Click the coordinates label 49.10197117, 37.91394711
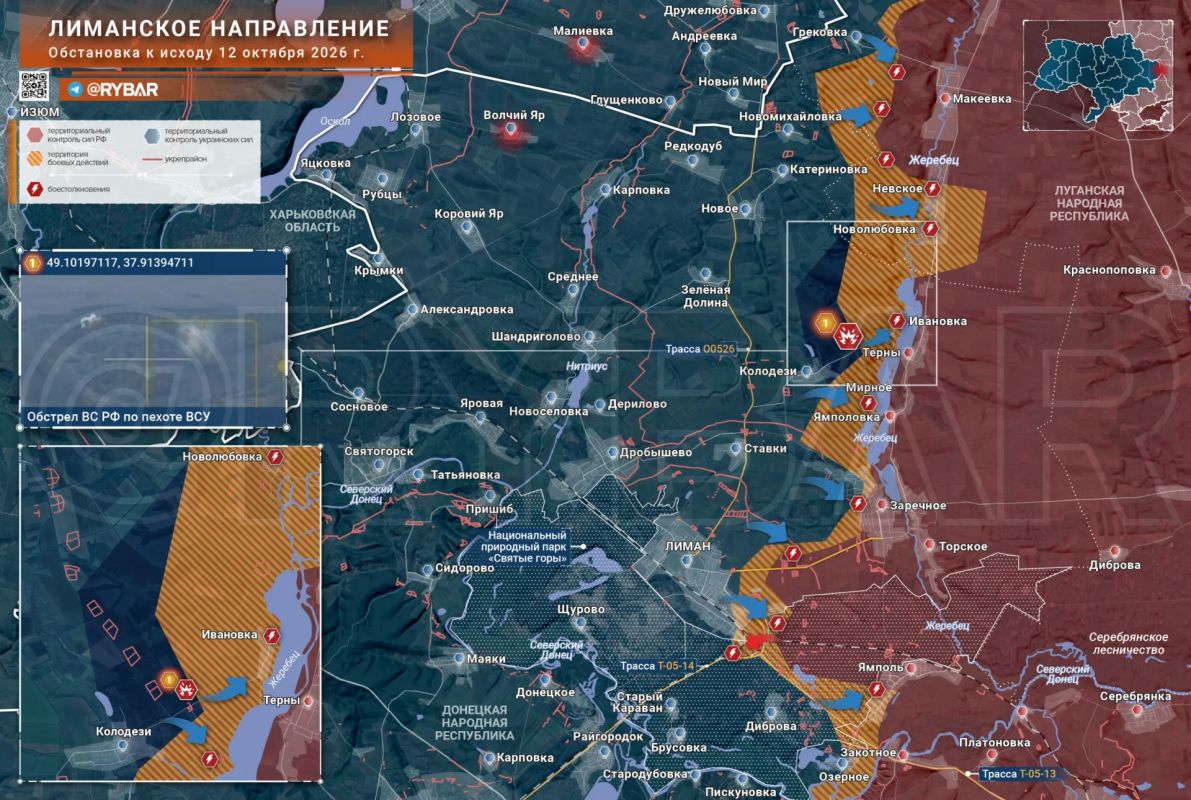Viewport: 1191px width, 800px height. (120, 263)
